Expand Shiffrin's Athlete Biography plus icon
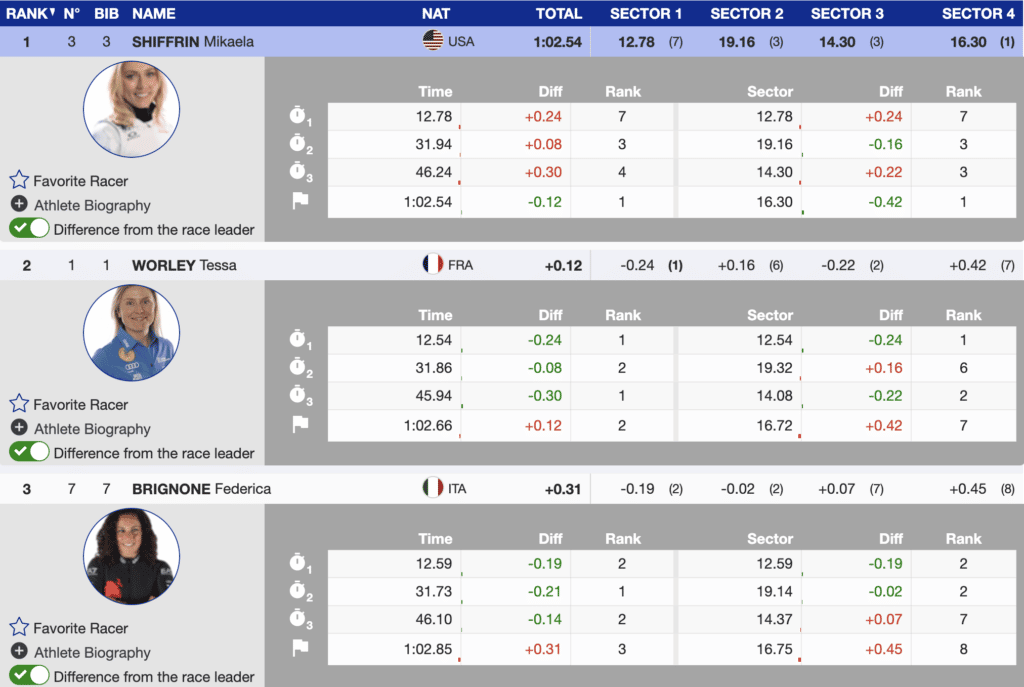 pos(19,205)
